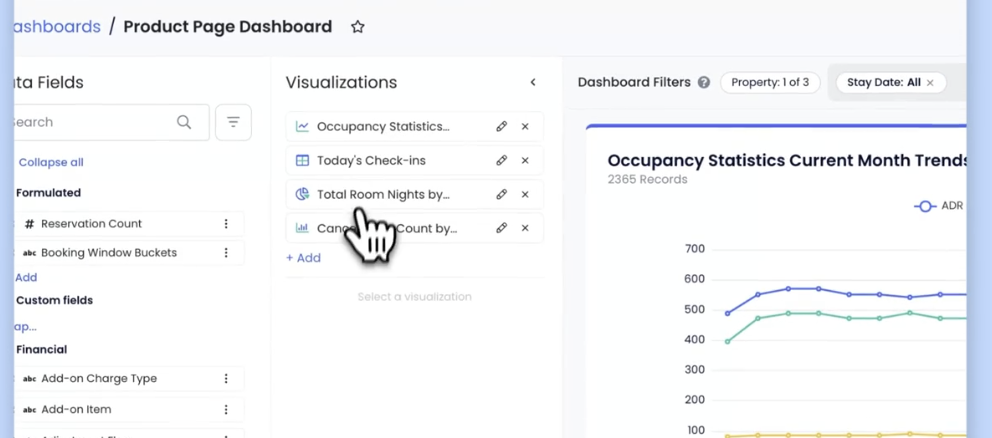Screen dimensions: 992x438
Task: Collapse the Financial section header
Action: tap(41, 349)
